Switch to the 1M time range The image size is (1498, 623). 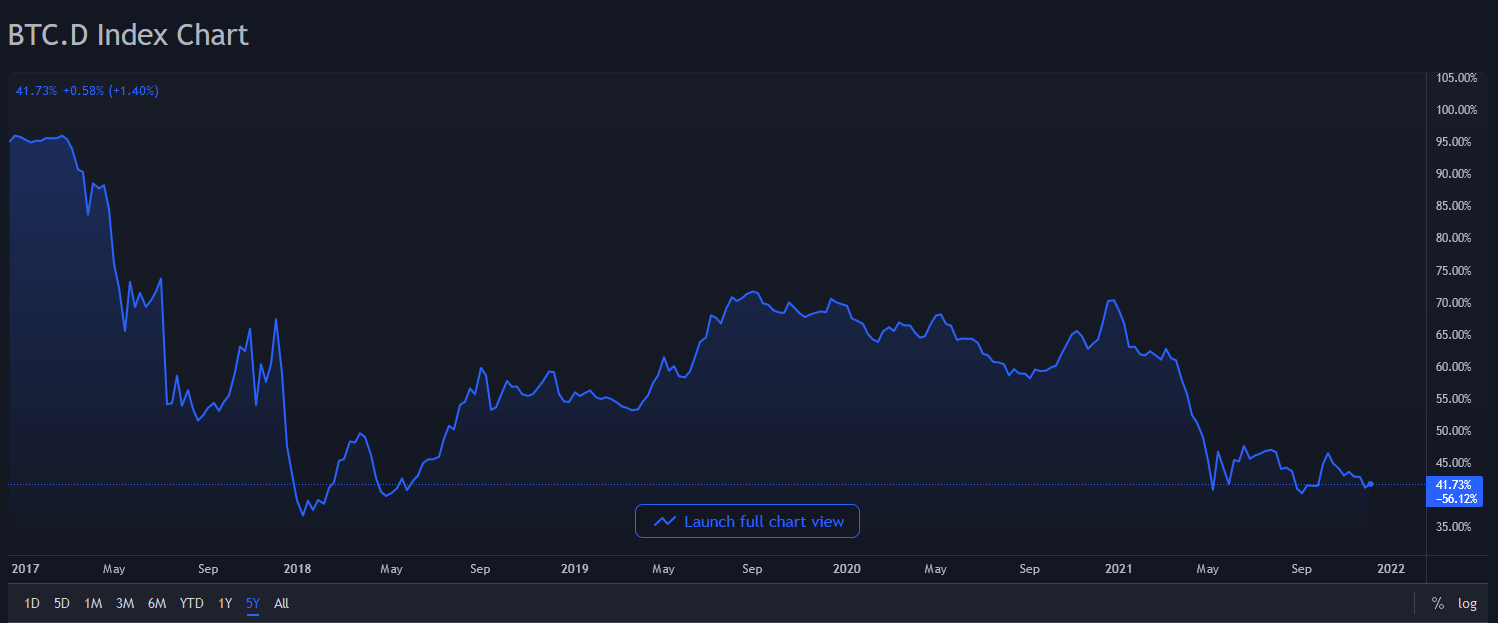[x=93, y=603]
